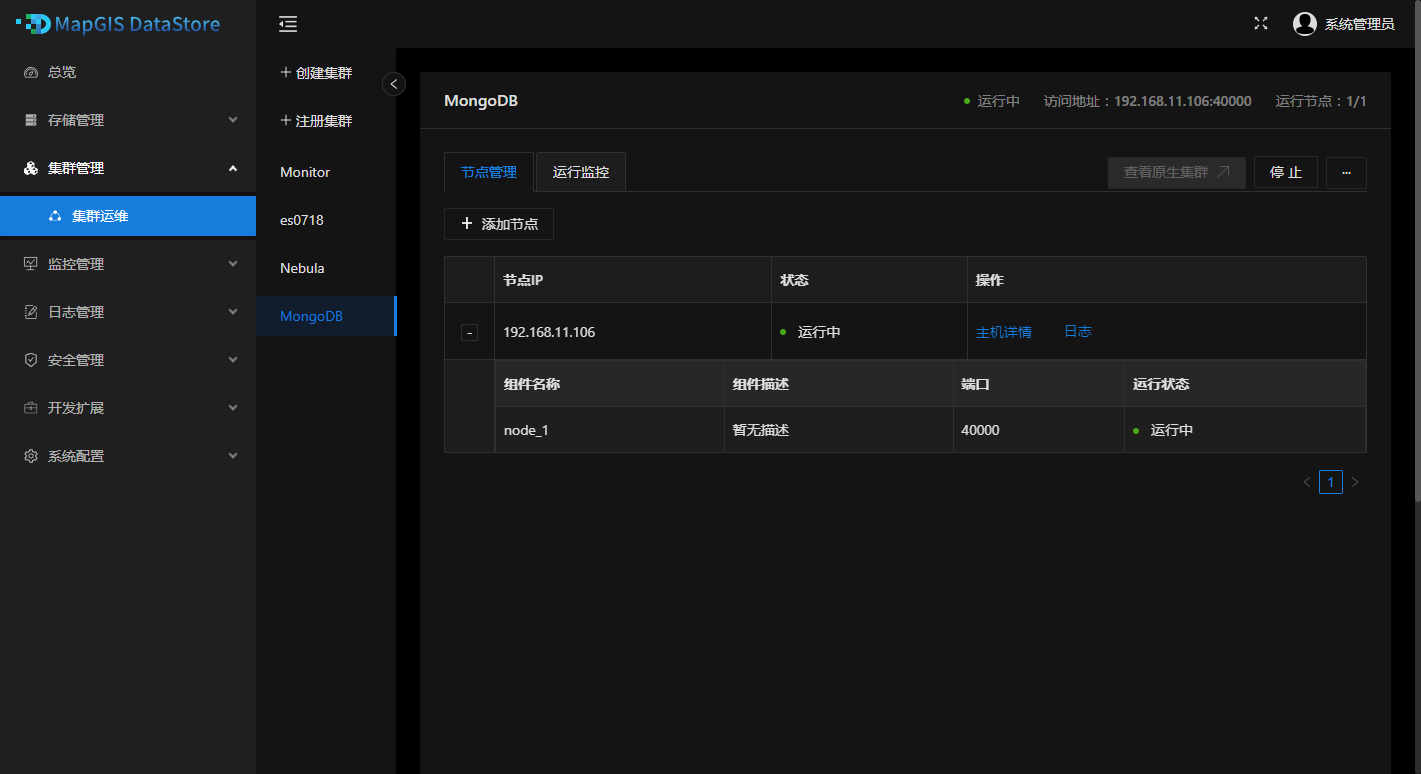Collapse the 集群管理 chevron
Viewport: 1421px width, 774px height.
click(x=233, y=168)
